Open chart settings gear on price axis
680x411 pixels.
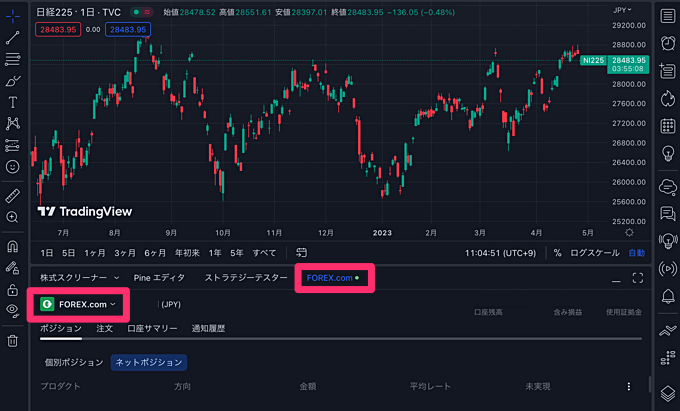tap(629, 233)
